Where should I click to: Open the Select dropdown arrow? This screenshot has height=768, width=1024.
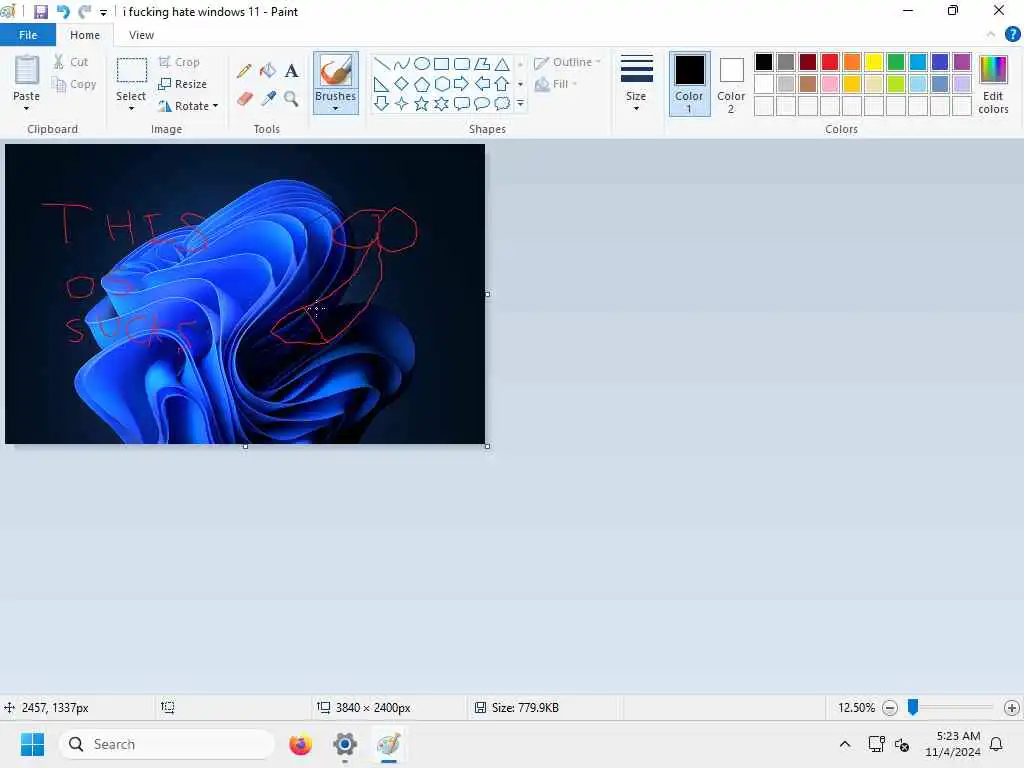pyautogui.click(x=131, y=108)
